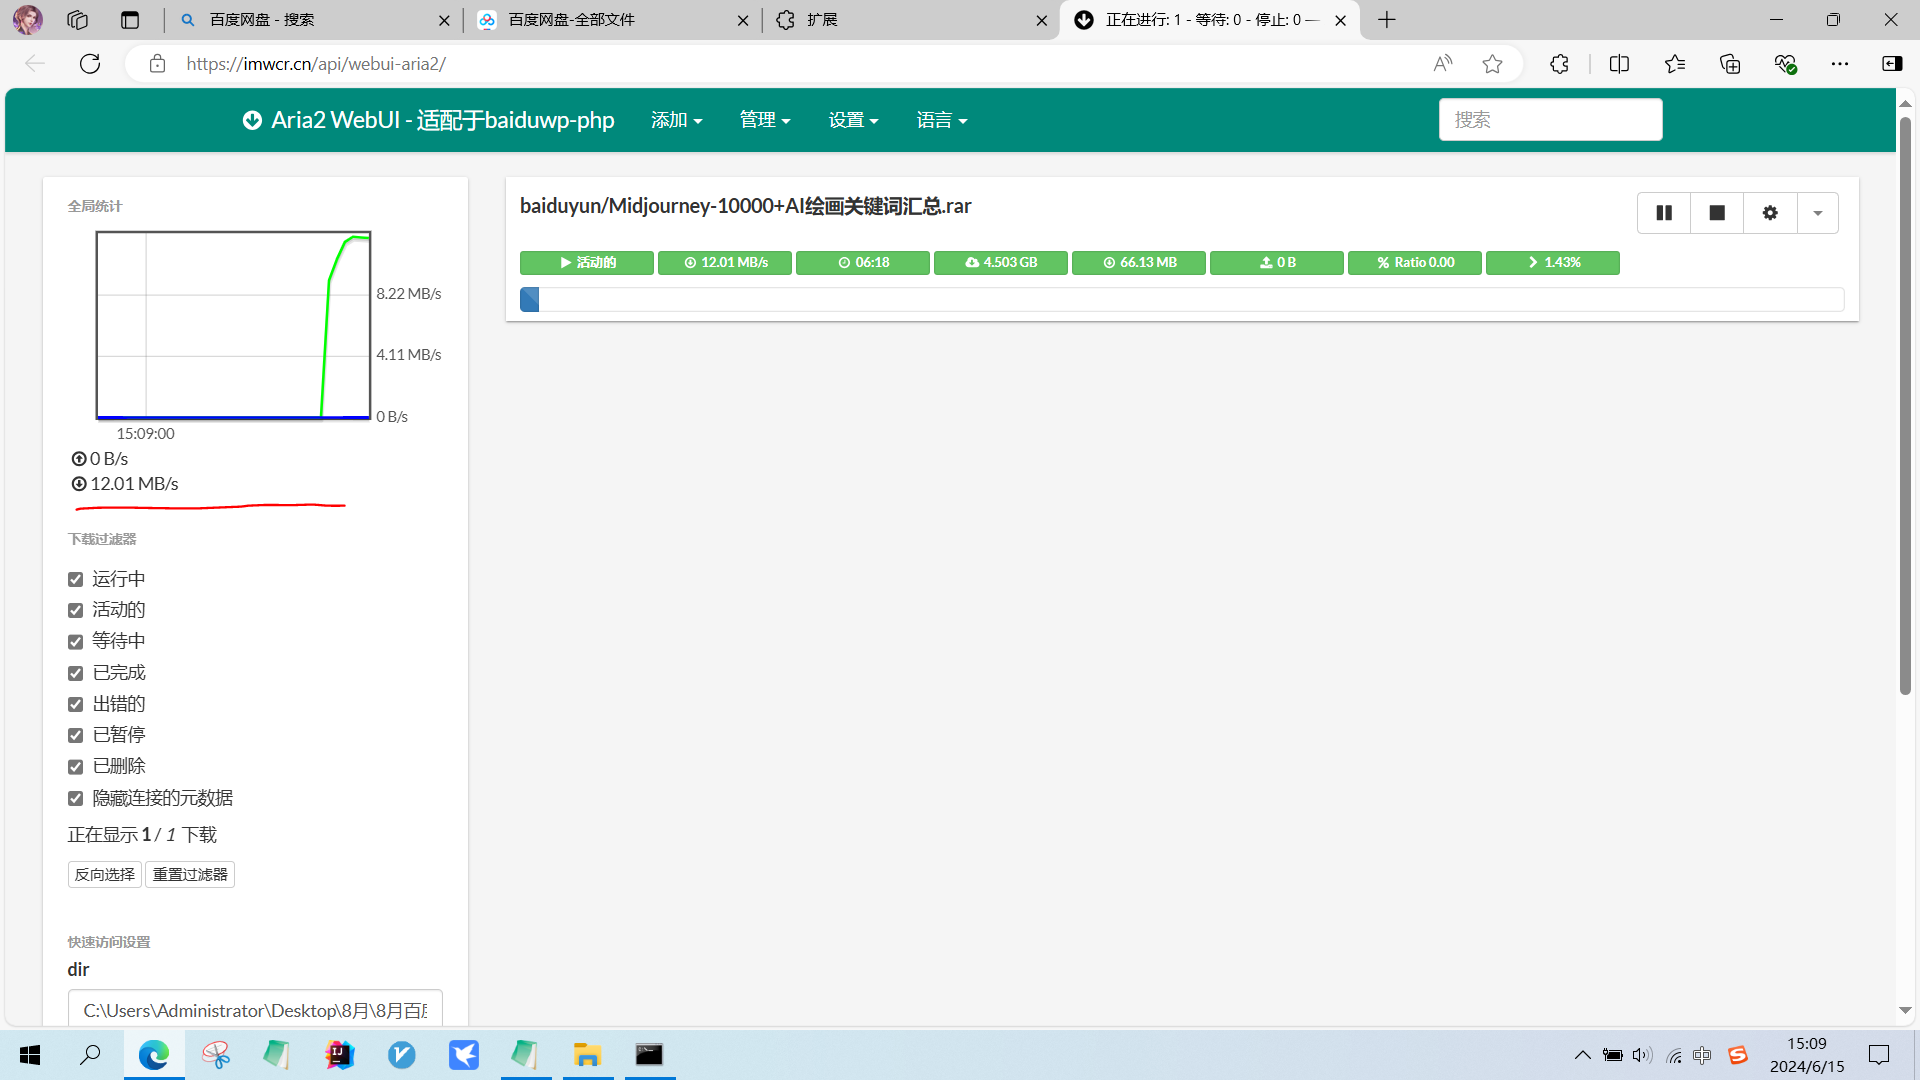This screenshot has height=1080, width=1920.
Task: Click the download progress bar
Action: click(1181, 299)
